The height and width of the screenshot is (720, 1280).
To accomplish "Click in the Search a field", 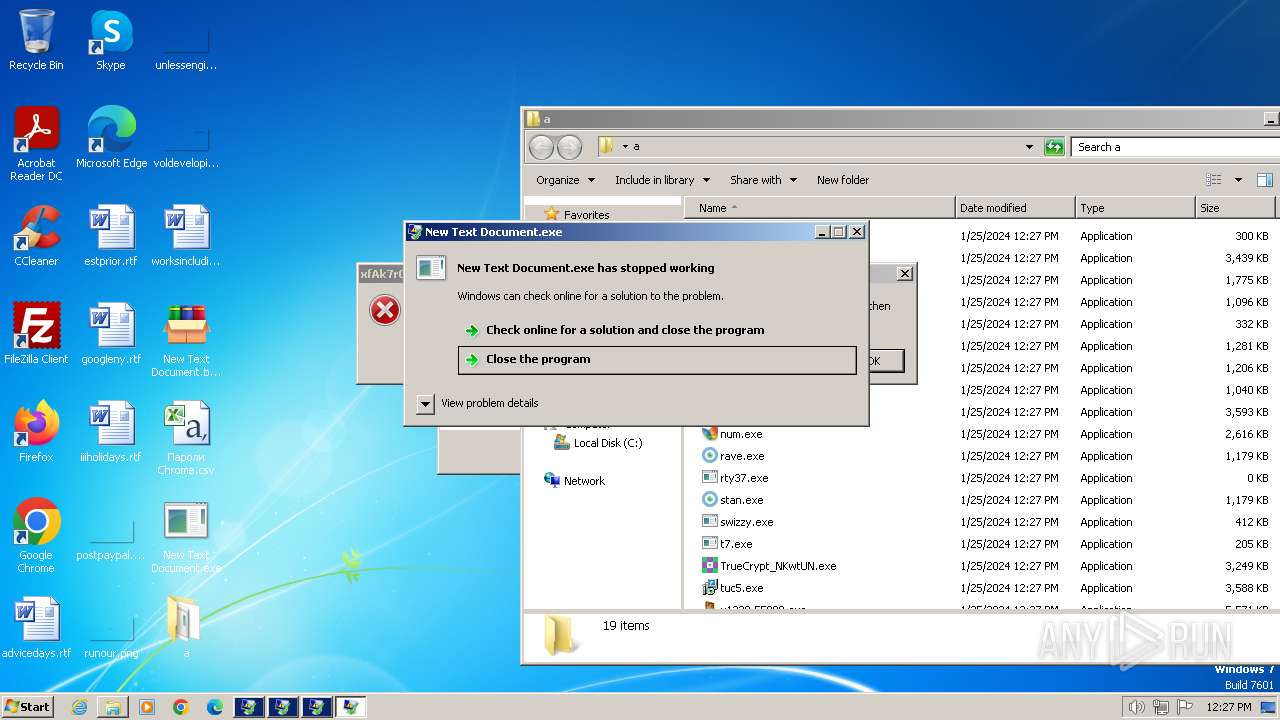I will pos(1175,147).
